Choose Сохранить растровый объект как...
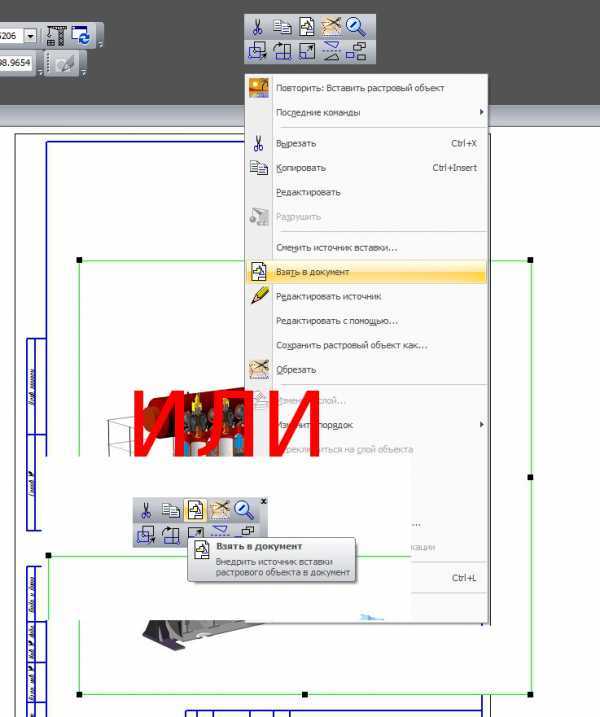The width and height of the screenshot is (600, 717). click(366, 345)
